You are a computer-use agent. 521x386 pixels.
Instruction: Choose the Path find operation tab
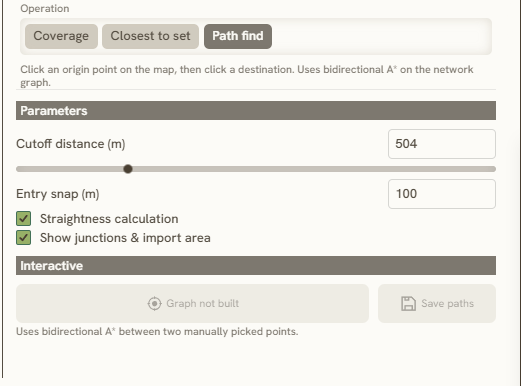(x=238, y=36)
